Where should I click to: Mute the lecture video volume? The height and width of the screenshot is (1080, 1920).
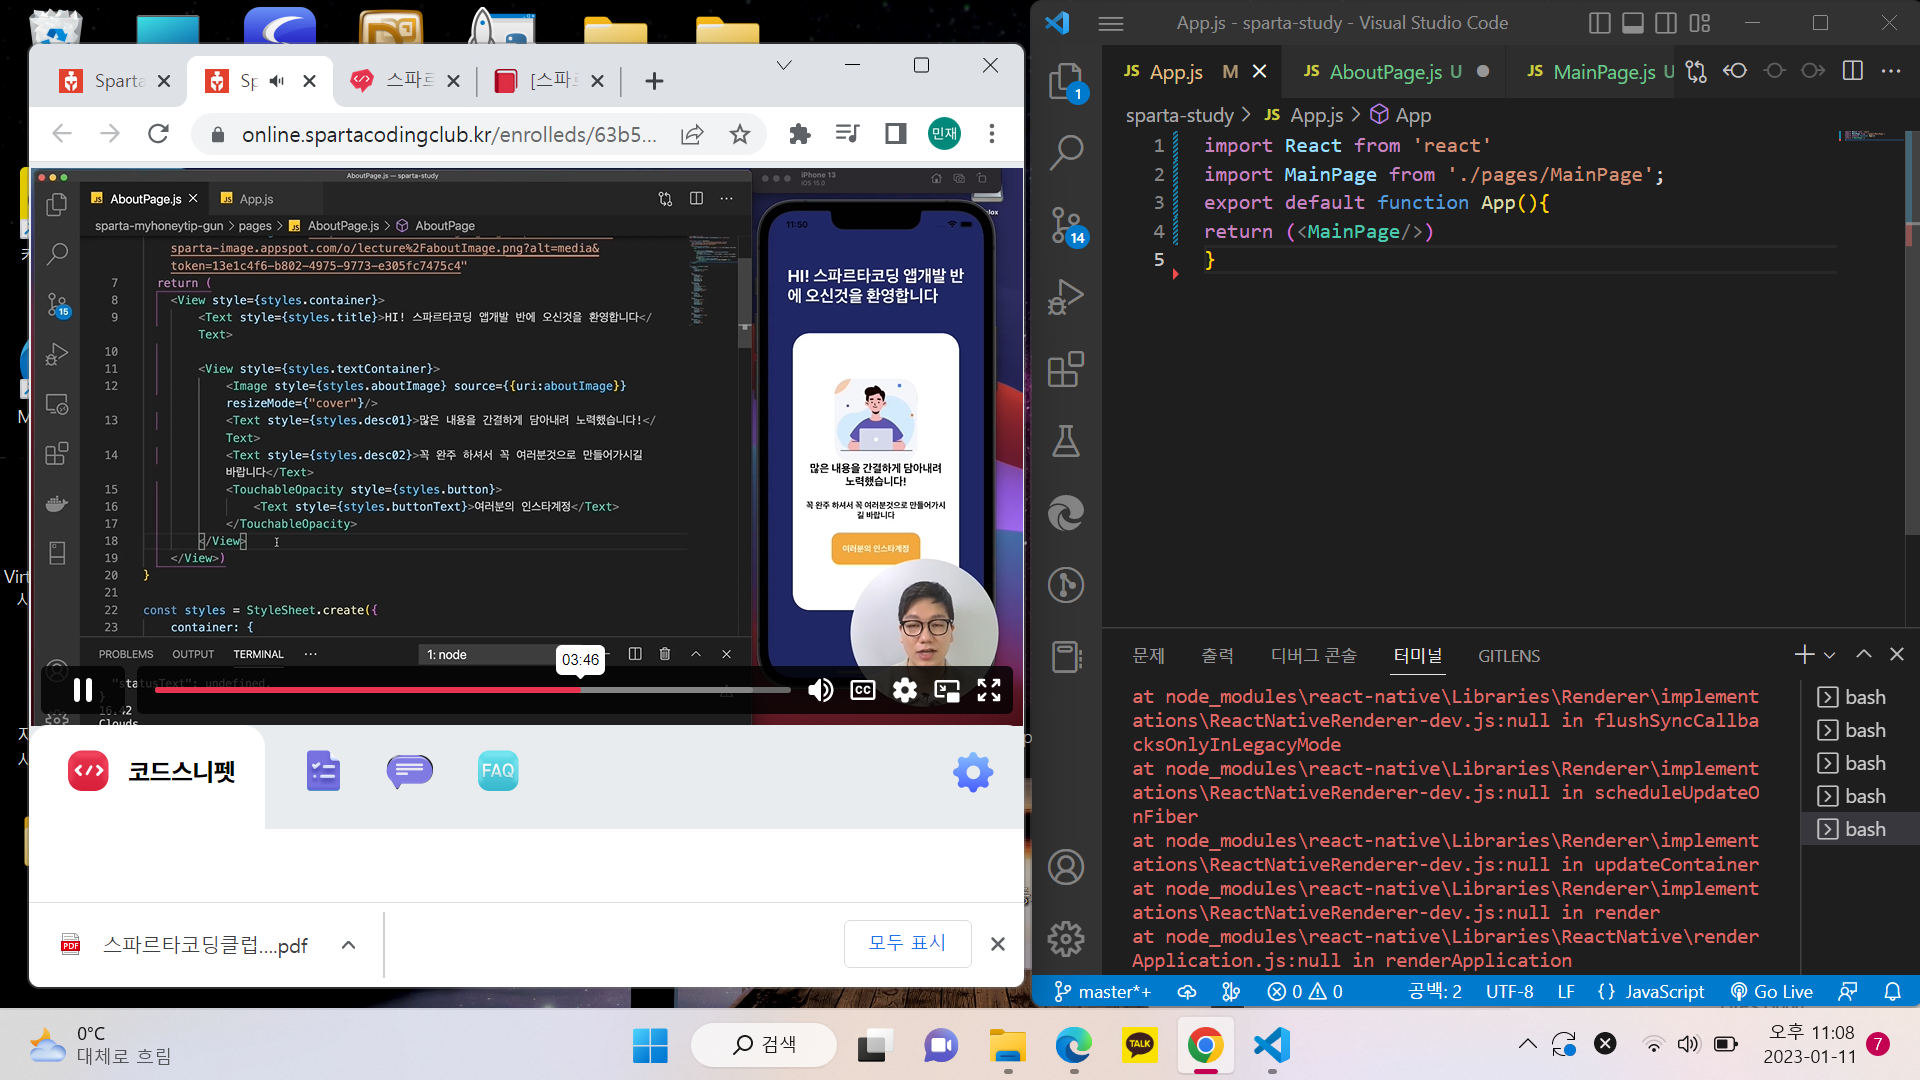[821, 690]
